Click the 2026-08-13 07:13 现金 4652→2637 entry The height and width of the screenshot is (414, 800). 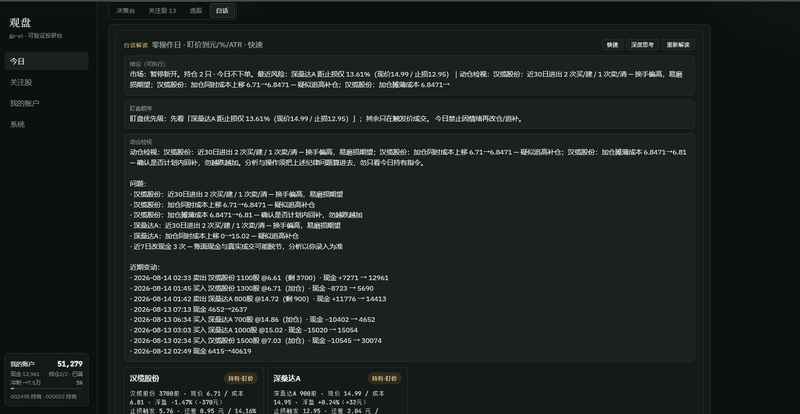pyautogui.click(x=188, y=309)
